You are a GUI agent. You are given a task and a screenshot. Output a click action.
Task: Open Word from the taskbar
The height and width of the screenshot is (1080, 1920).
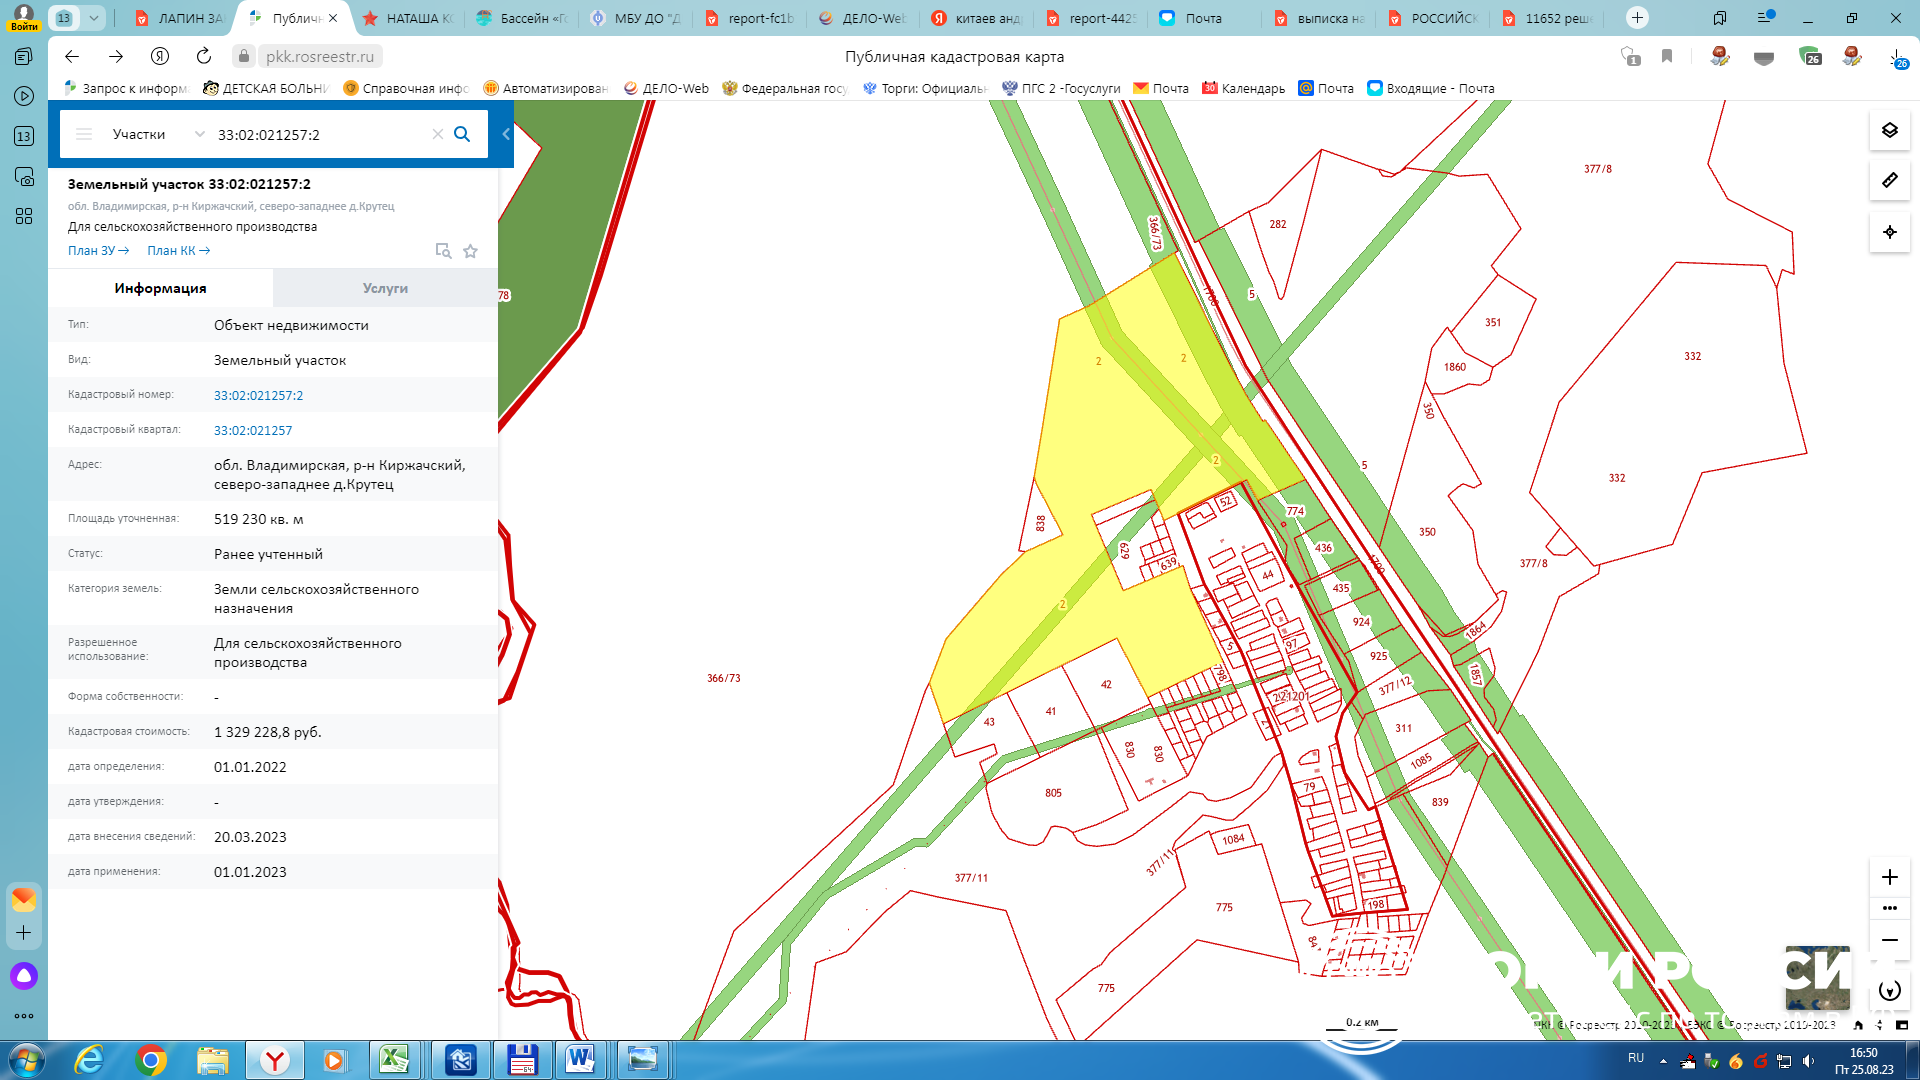(x=580, y=1060)
